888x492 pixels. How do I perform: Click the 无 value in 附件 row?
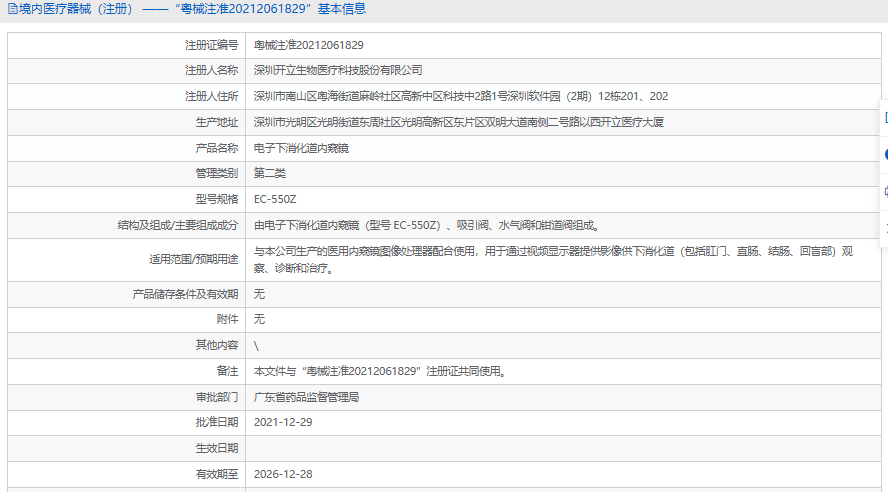click(x=259, y=319)
